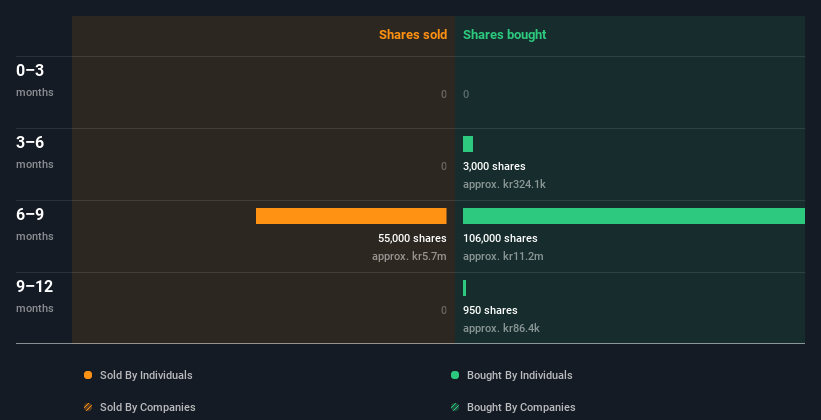Click the 3–6 months row label
Viewport: 821px width, 420px height.
(x=35, y=152)
